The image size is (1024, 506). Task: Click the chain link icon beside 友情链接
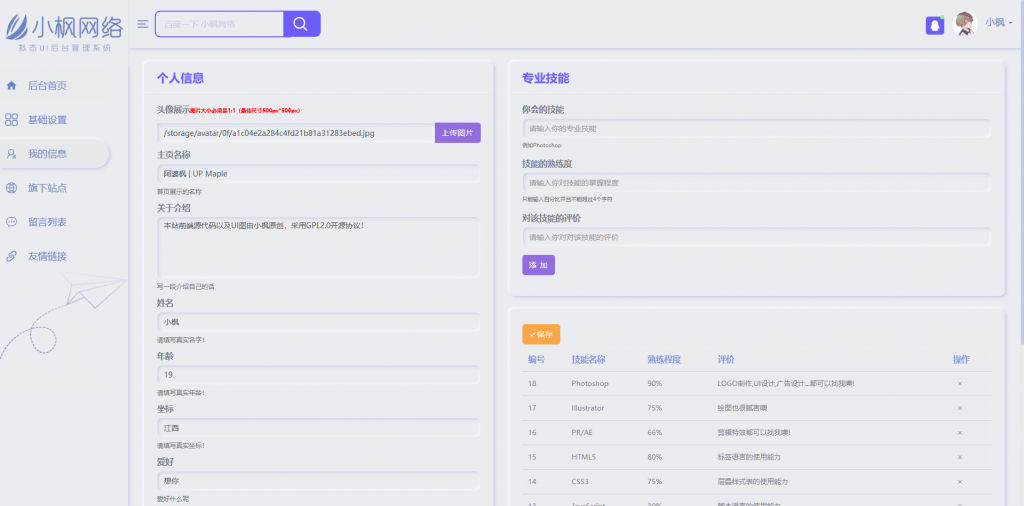pyautogui.click(x=11, y=256)
